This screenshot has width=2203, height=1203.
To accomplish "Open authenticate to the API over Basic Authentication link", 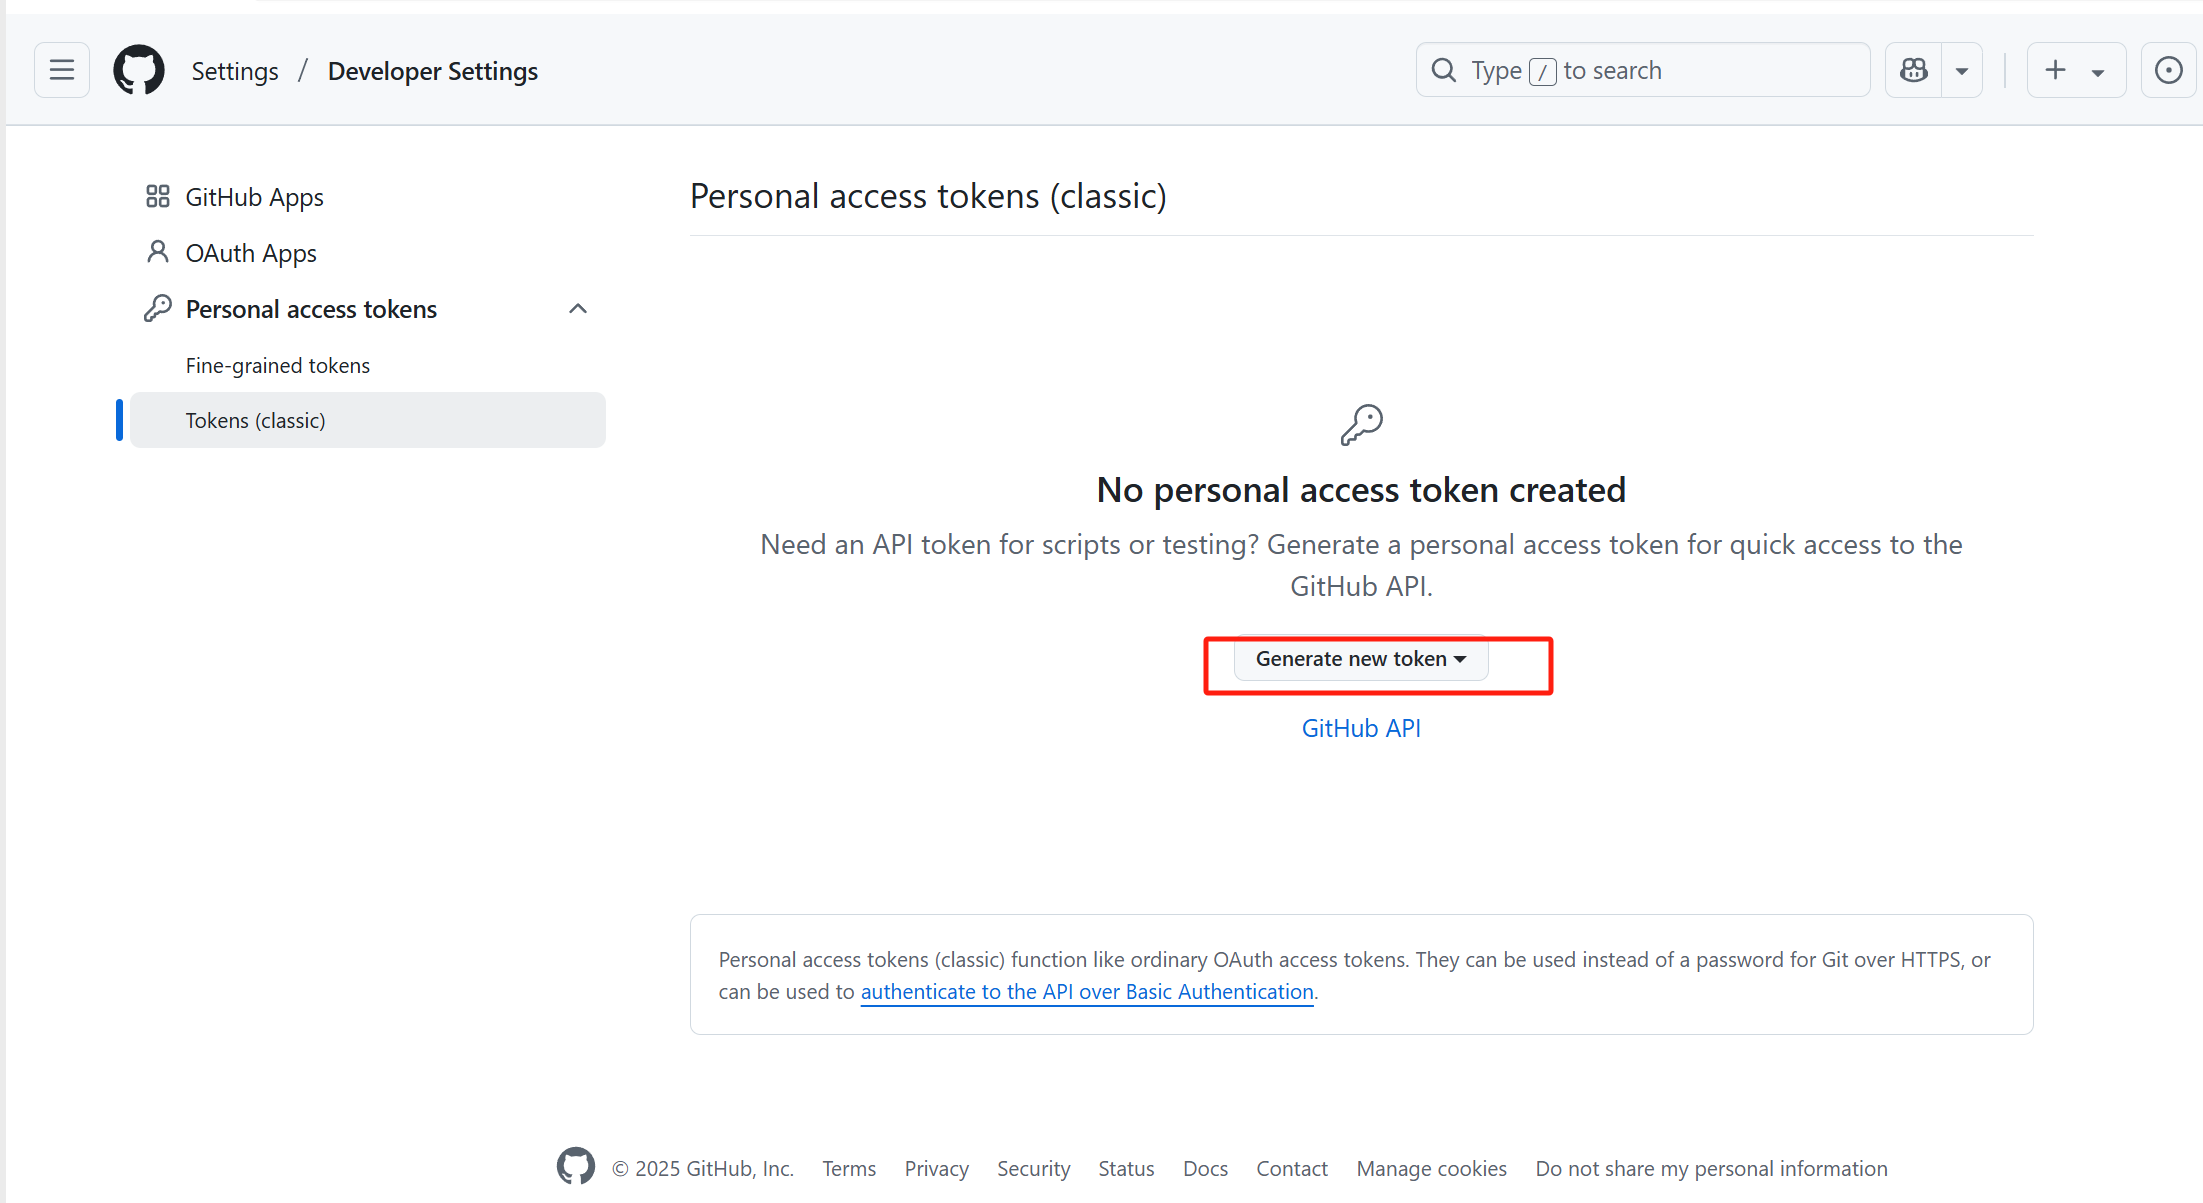I will pyautogui.click(x=1086, y=991).
